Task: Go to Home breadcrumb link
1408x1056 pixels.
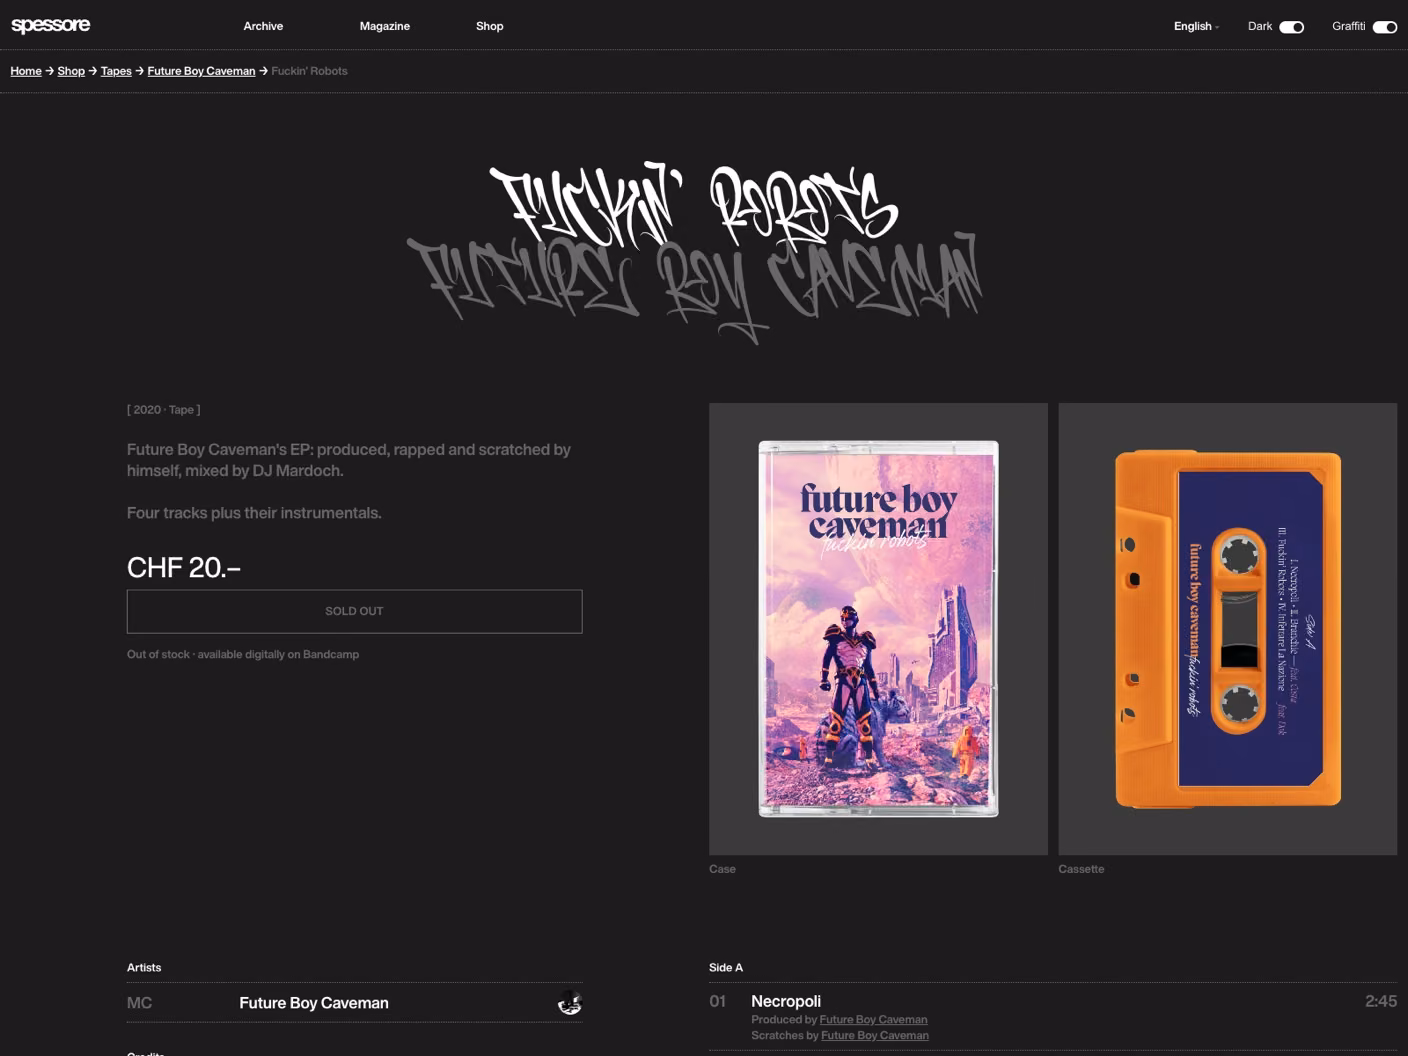Action: tap(26, 71)
